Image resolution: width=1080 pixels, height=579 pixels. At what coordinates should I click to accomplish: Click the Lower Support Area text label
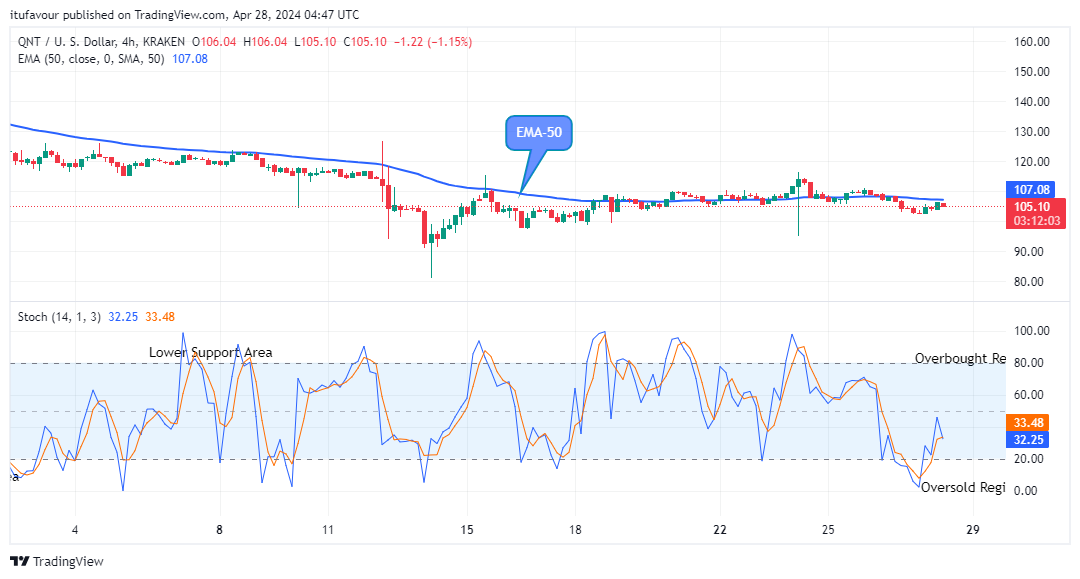(211, 352)
